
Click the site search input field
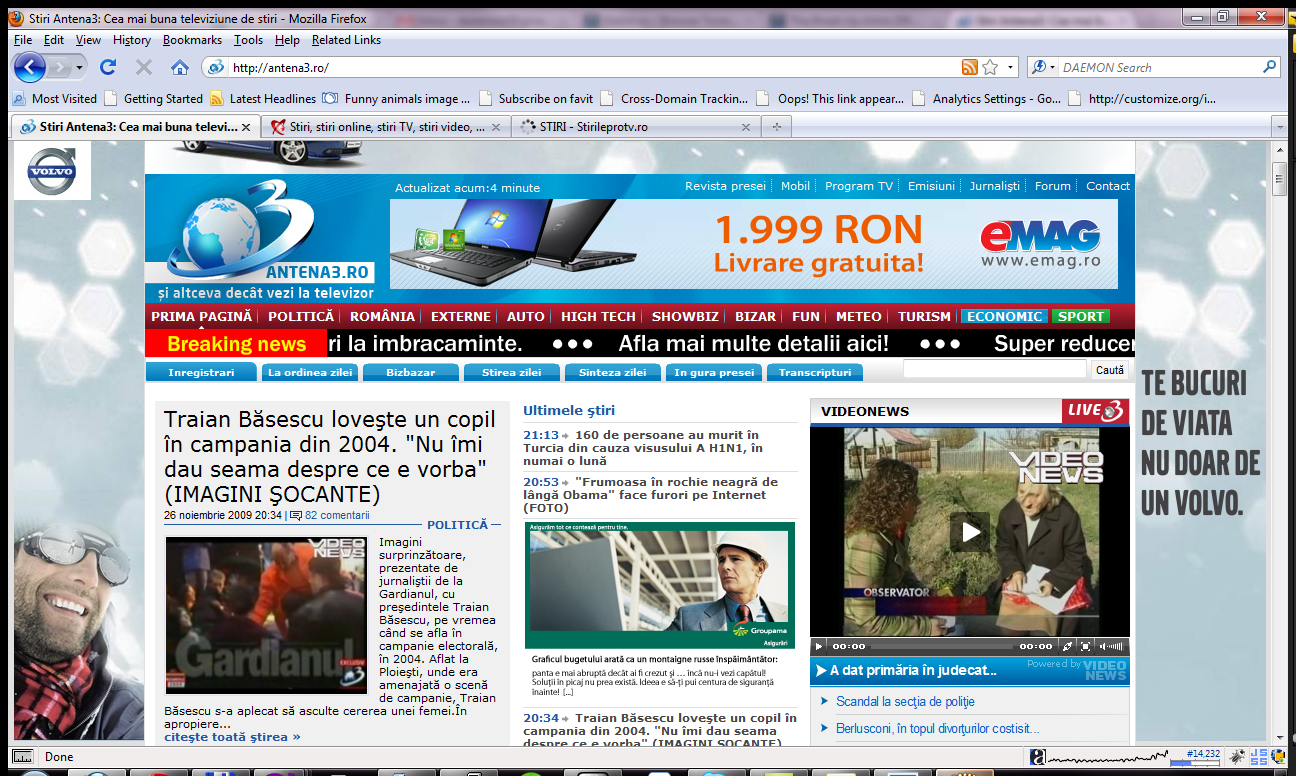995,369
